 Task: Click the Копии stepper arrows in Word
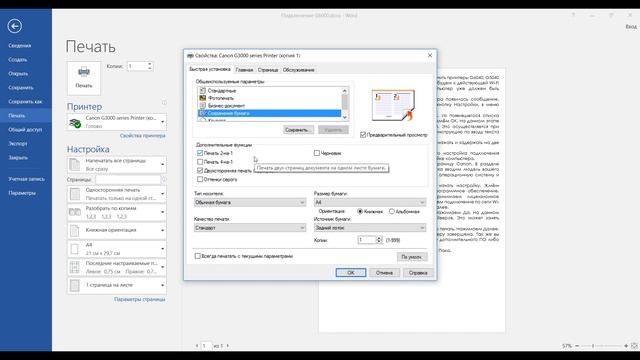click(150, 66)
